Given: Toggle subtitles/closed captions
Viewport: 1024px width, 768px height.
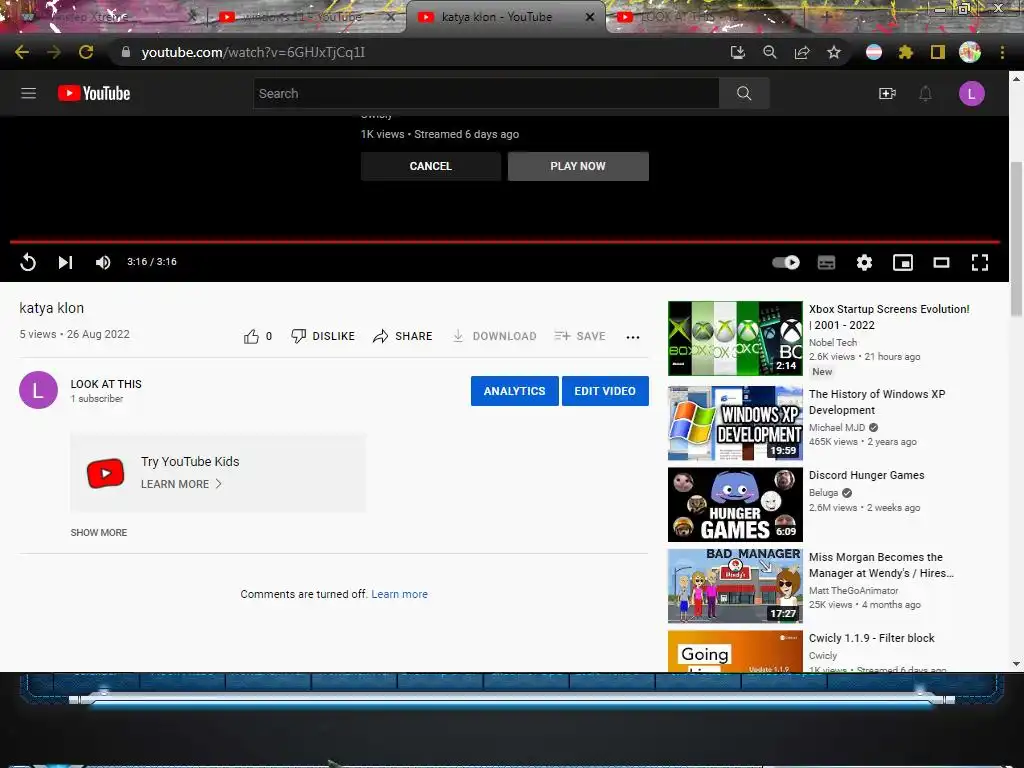Looking at the screenshot, I should (x=826, y=263).
